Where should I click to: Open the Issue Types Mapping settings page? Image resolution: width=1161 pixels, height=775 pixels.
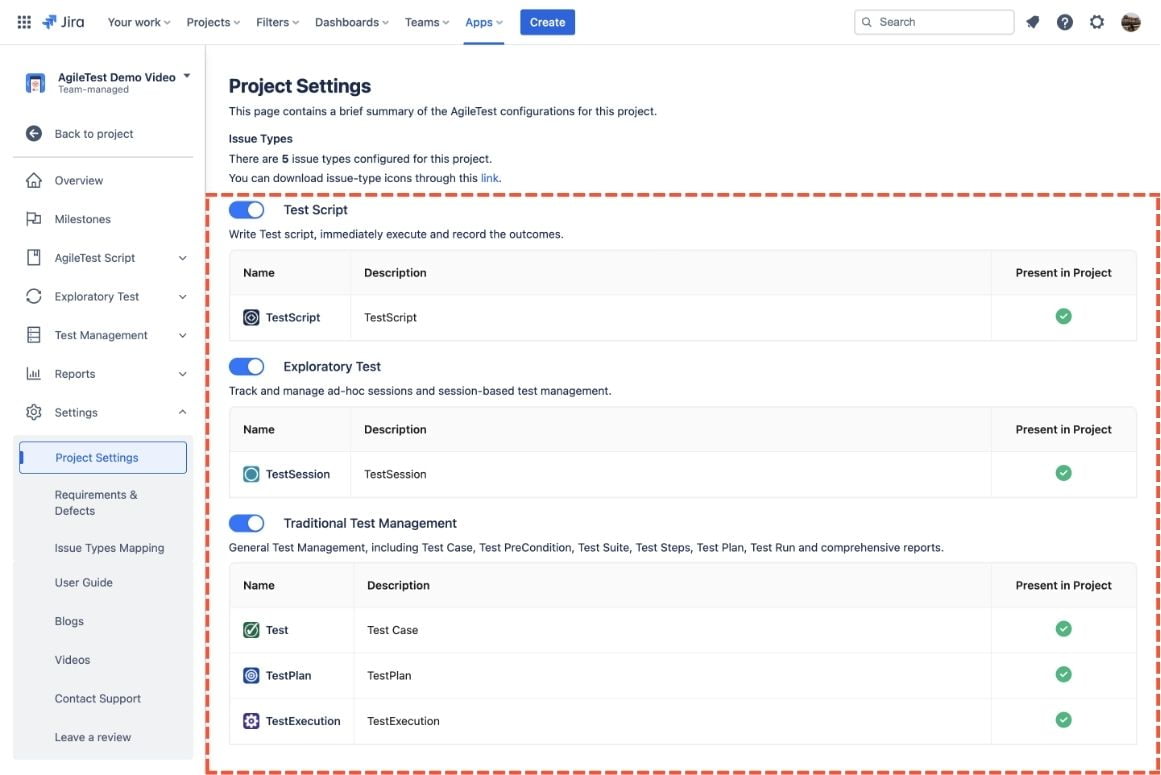[x=109, y=548]
